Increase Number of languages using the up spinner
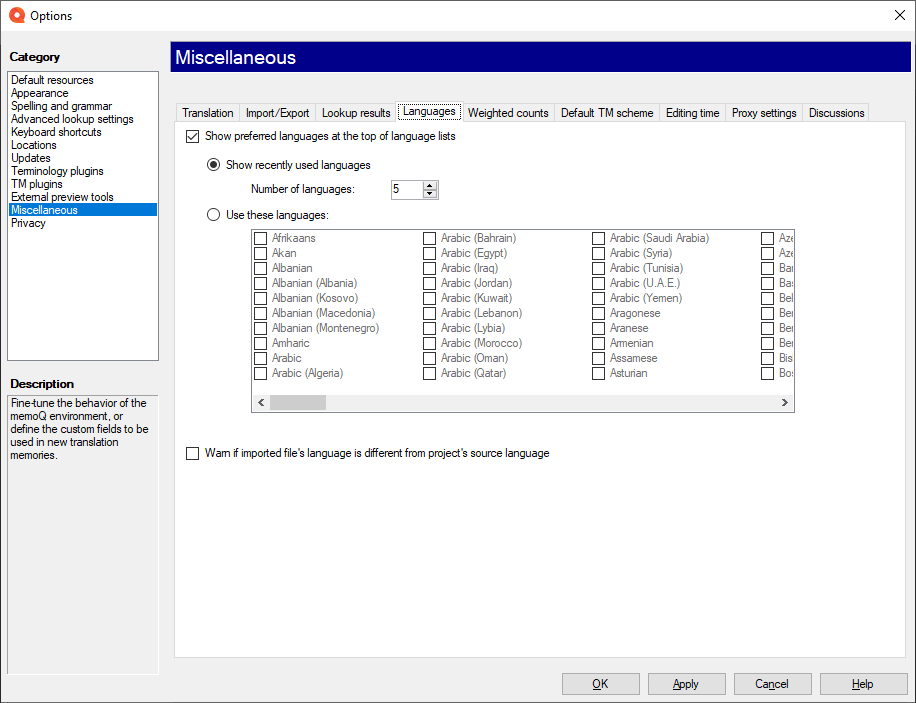 click(429, 185)
